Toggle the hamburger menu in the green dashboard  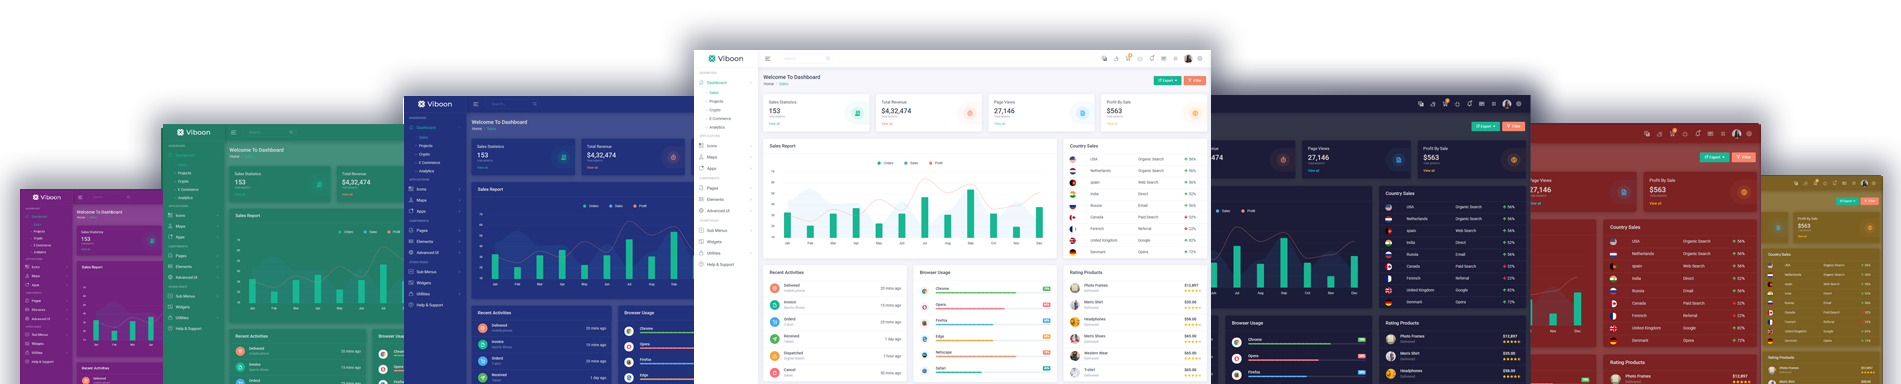click(x=234, y=132)
